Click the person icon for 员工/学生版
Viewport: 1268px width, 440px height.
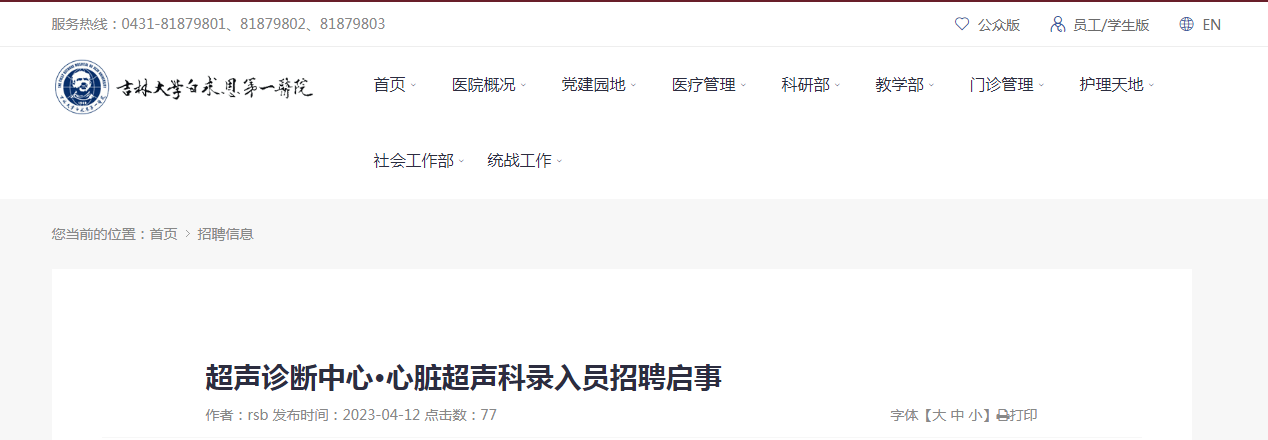click(1057, 24)
